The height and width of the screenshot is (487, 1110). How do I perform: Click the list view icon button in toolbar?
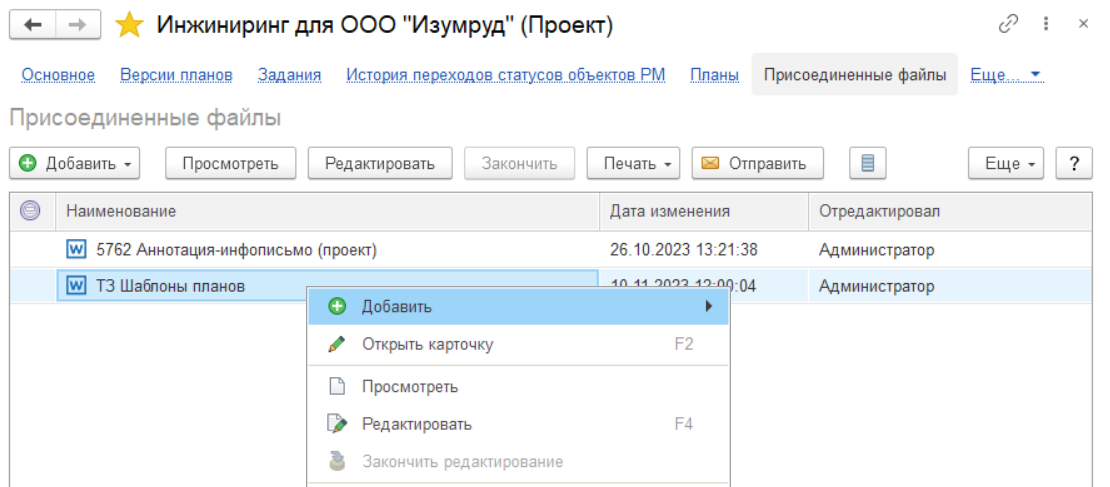[x=868, y=163]
